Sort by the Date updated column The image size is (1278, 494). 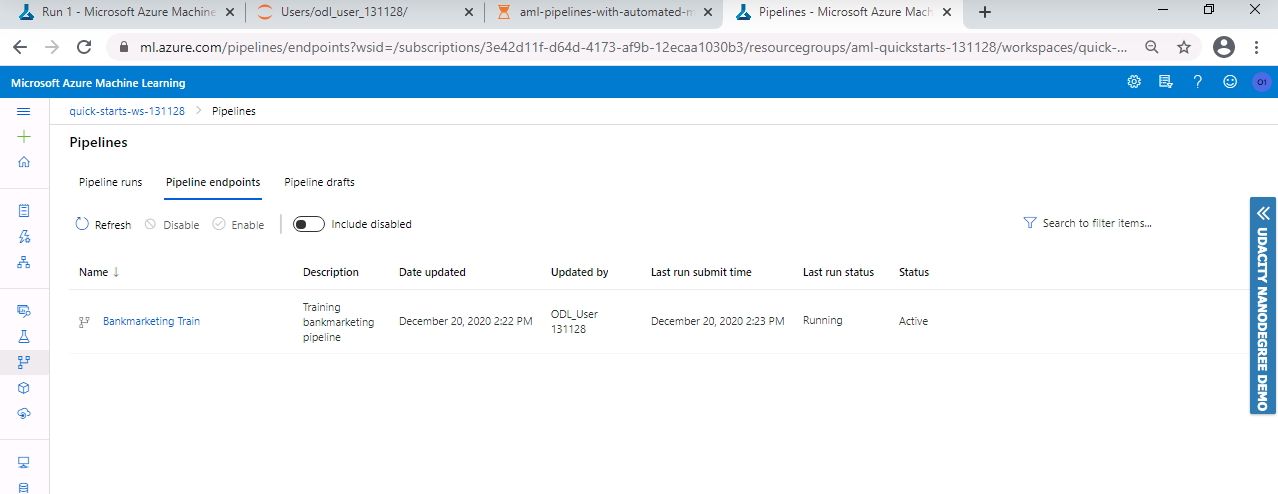[x=432, y=272]
